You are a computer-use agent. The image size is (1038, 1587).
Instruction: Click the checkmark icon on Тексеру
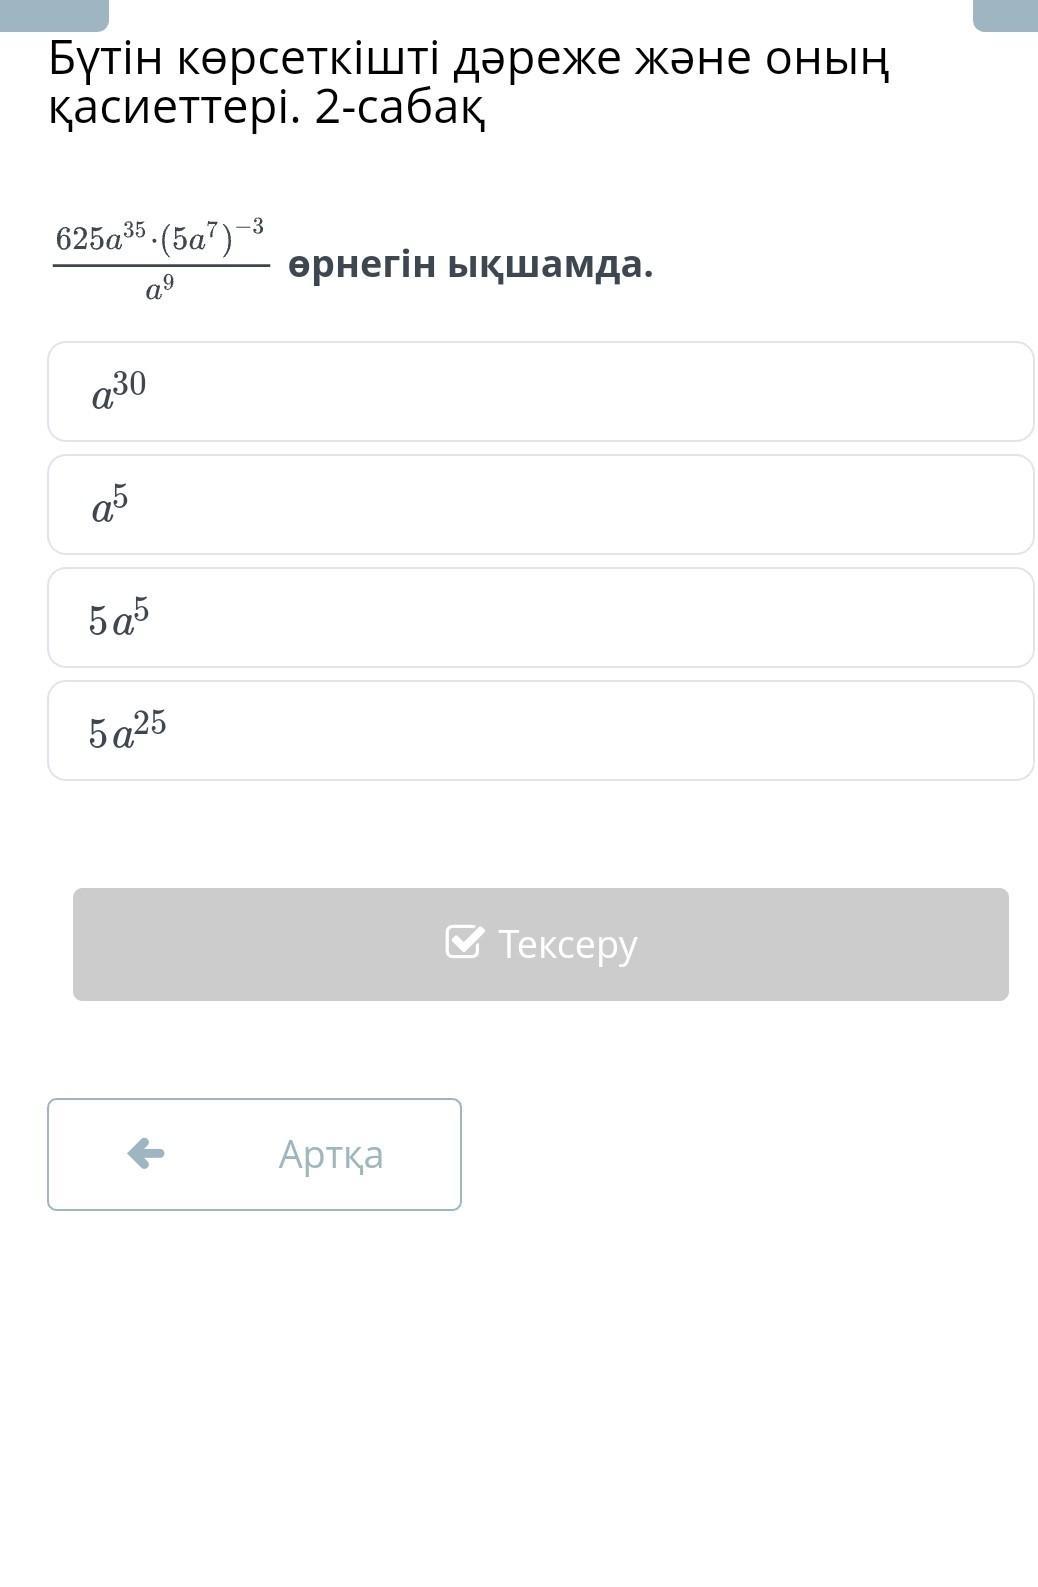464,942
